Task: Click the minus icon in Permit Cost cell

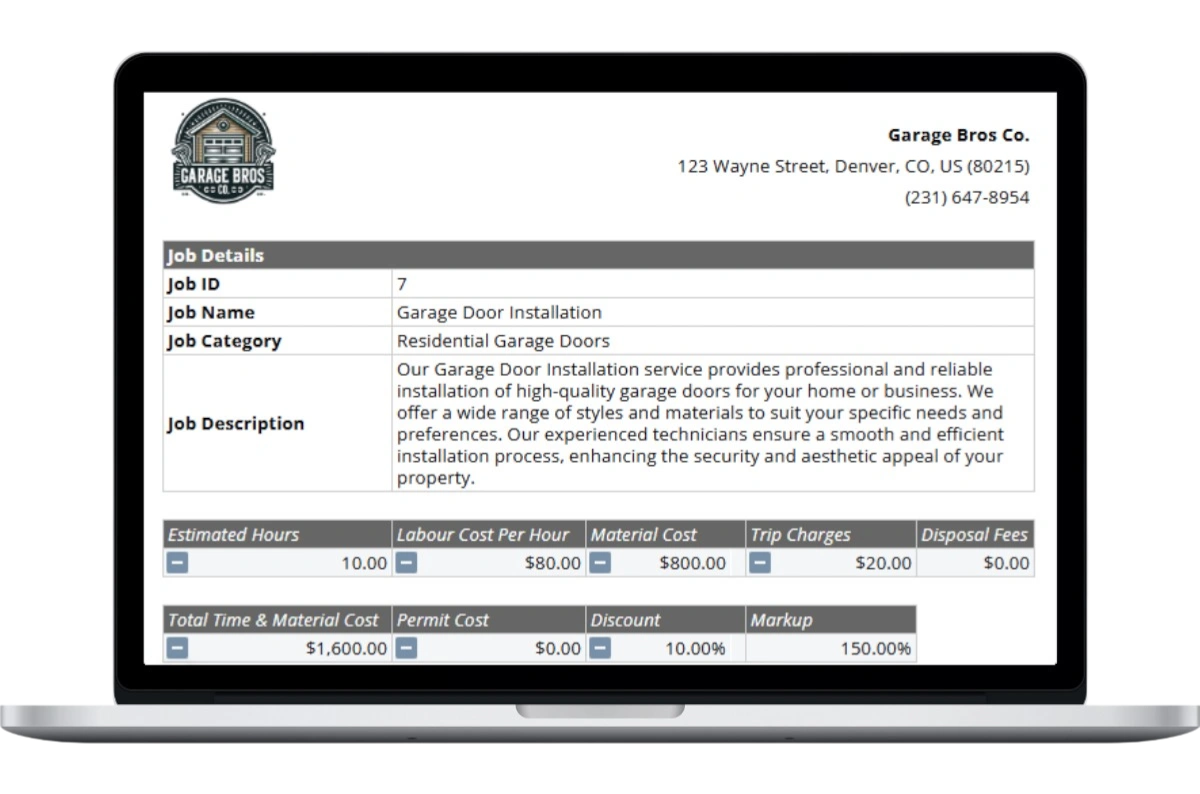Action: point(406,648)
